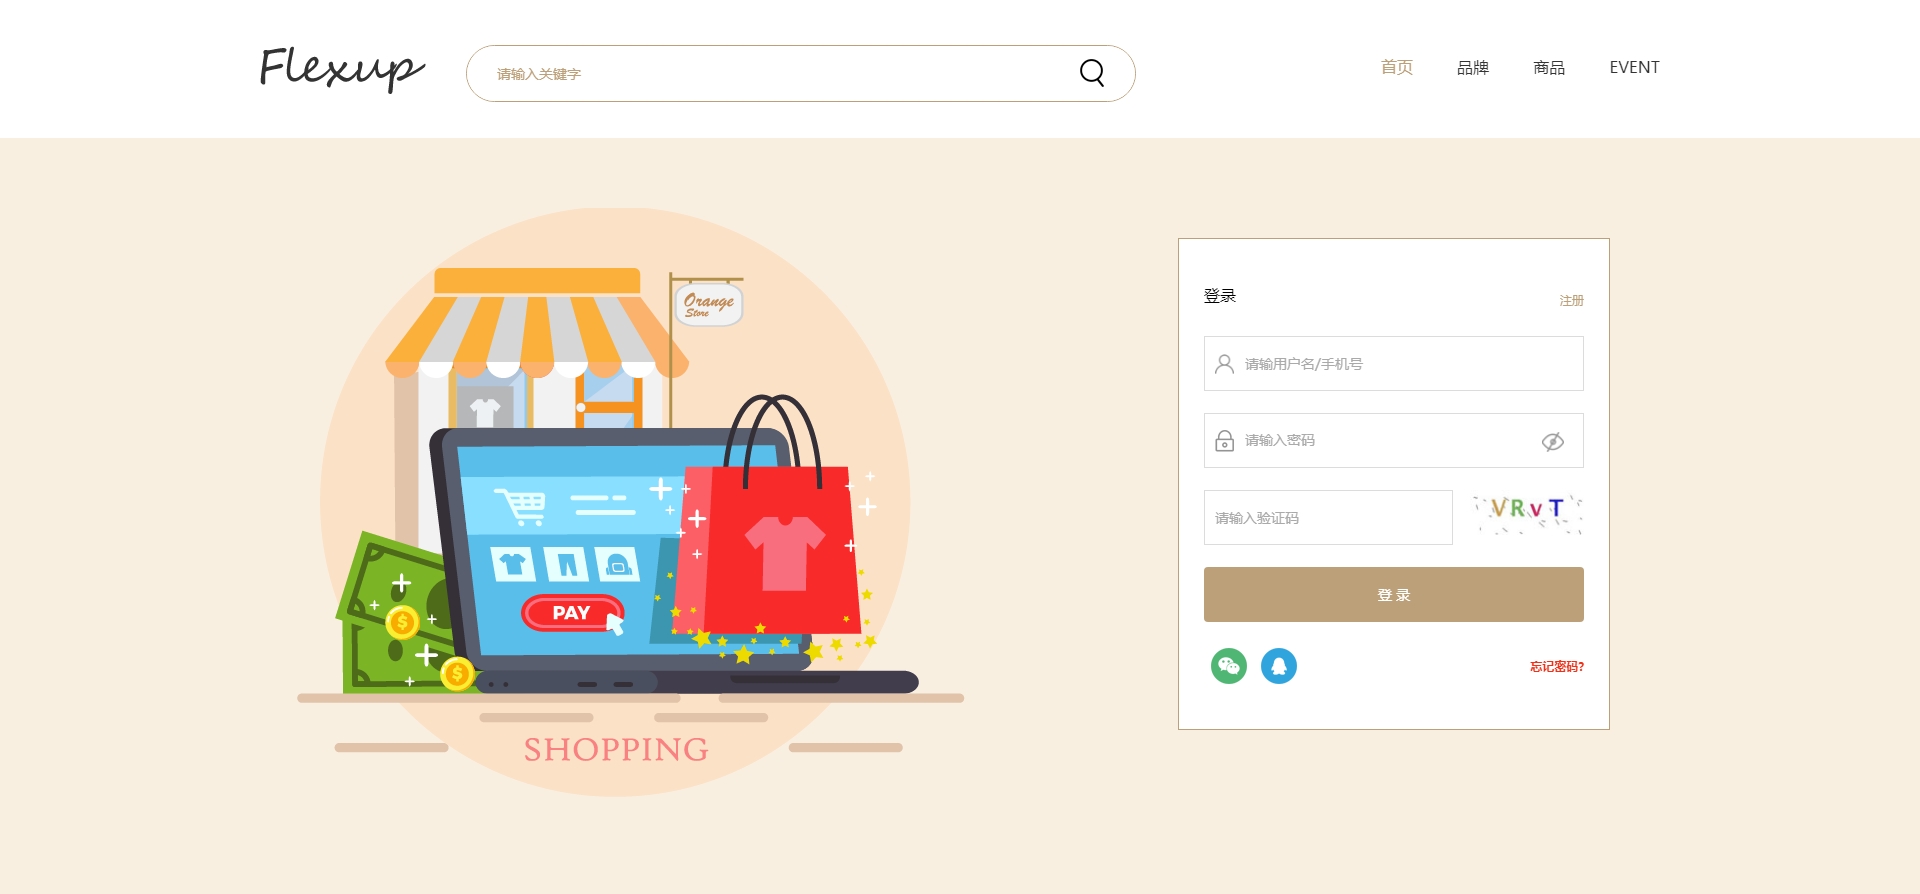Click the Flexup logo
This screenshot has height=894, width=1920.
tap(342, 69)
